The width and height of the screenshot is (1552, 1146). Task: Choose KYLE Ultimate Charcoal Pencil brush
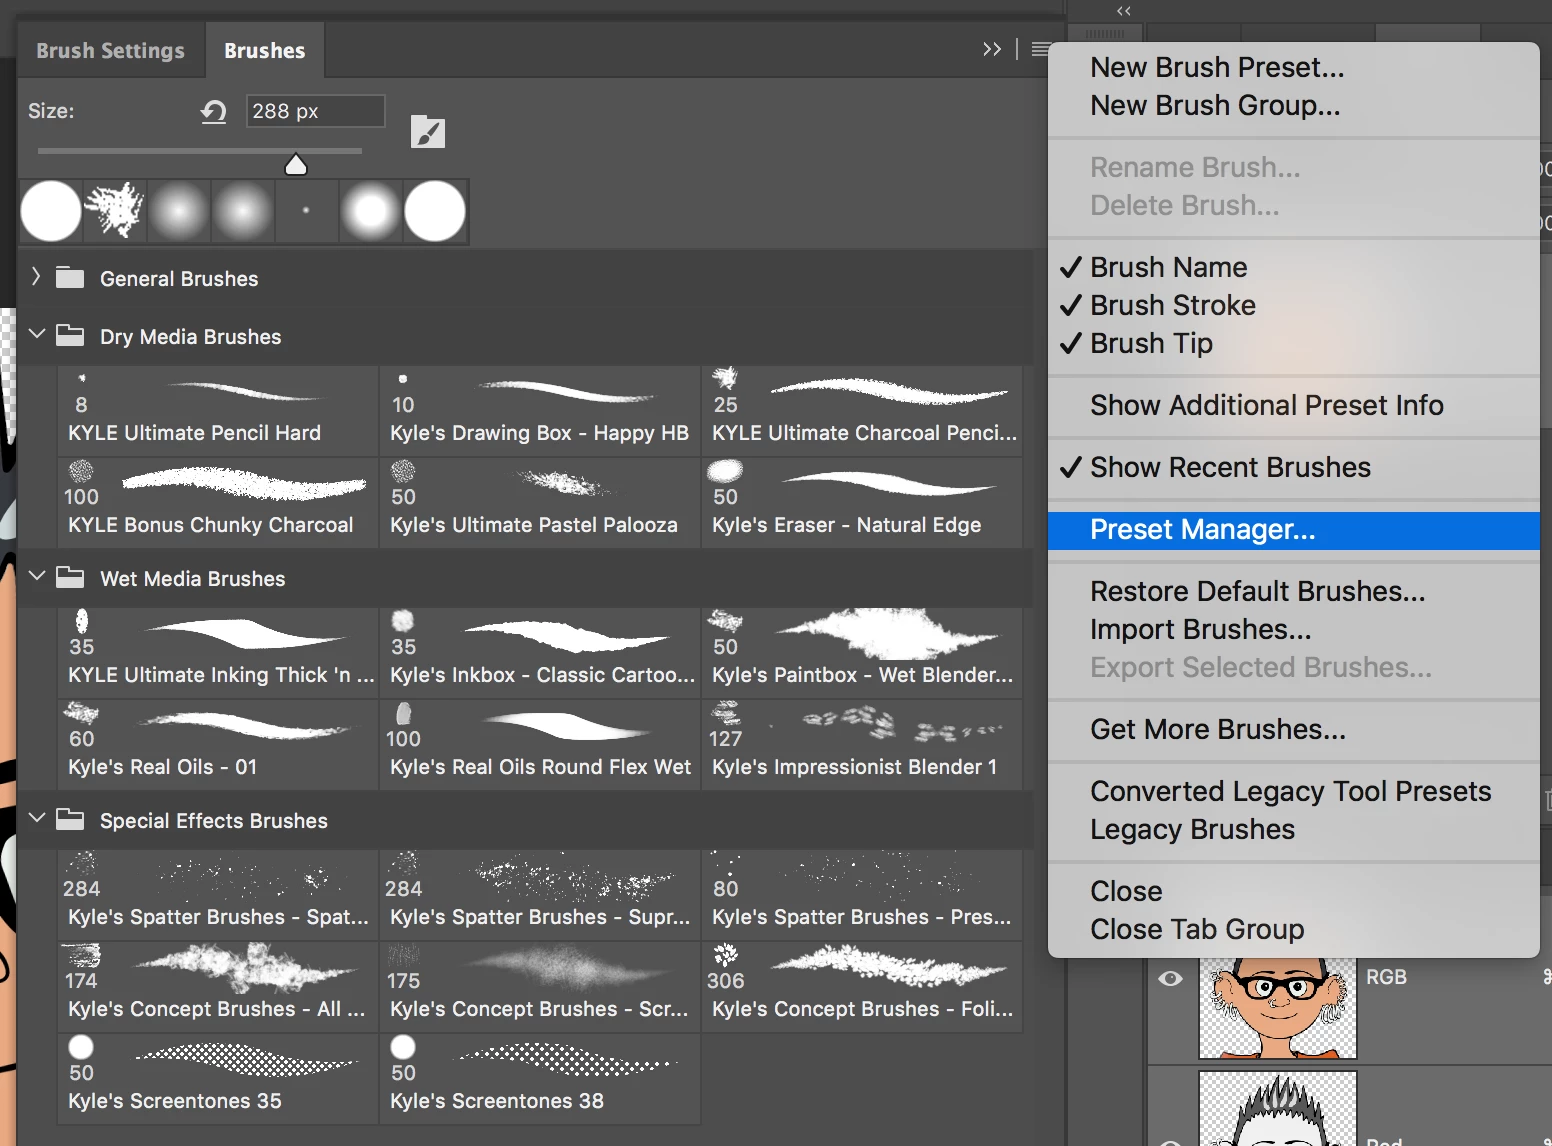point(862,410)
